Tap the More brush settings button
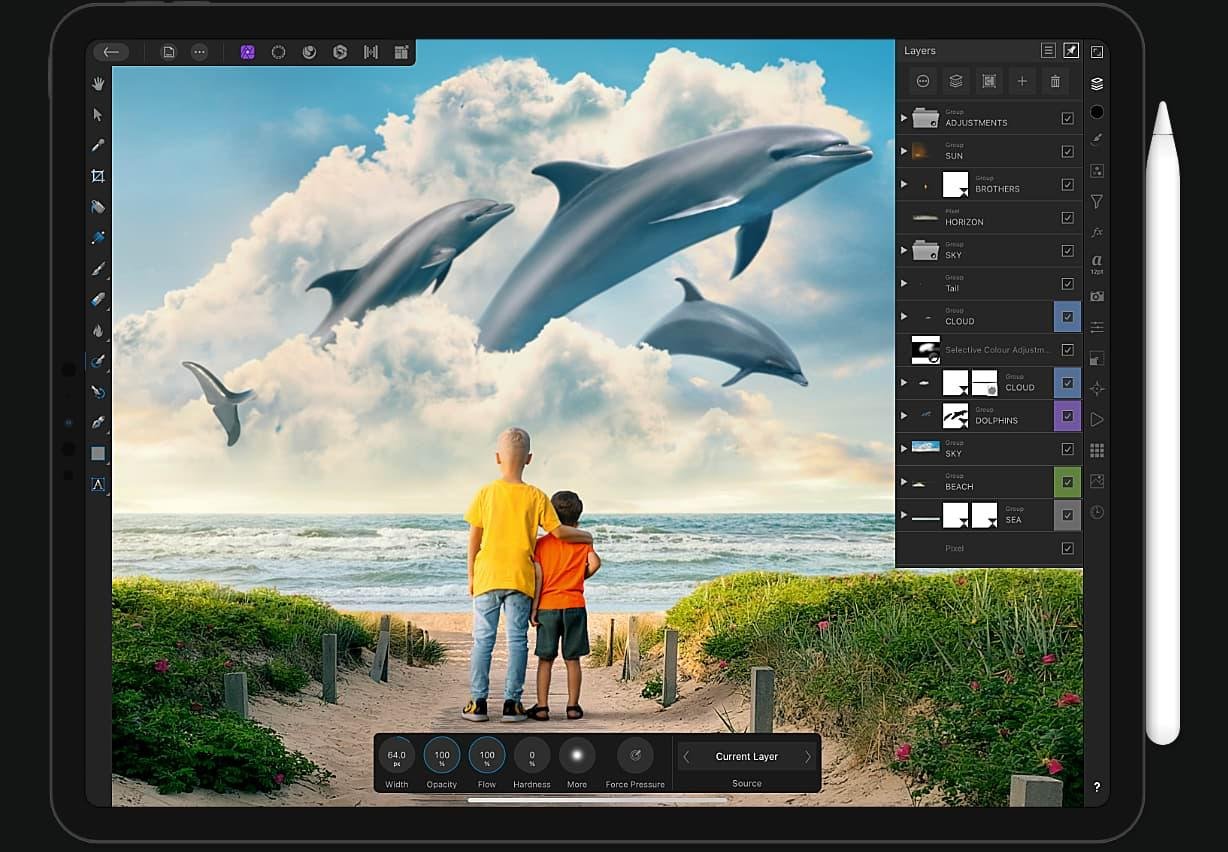This screenshot has height=852, width=1228. [x=577, y=756]
